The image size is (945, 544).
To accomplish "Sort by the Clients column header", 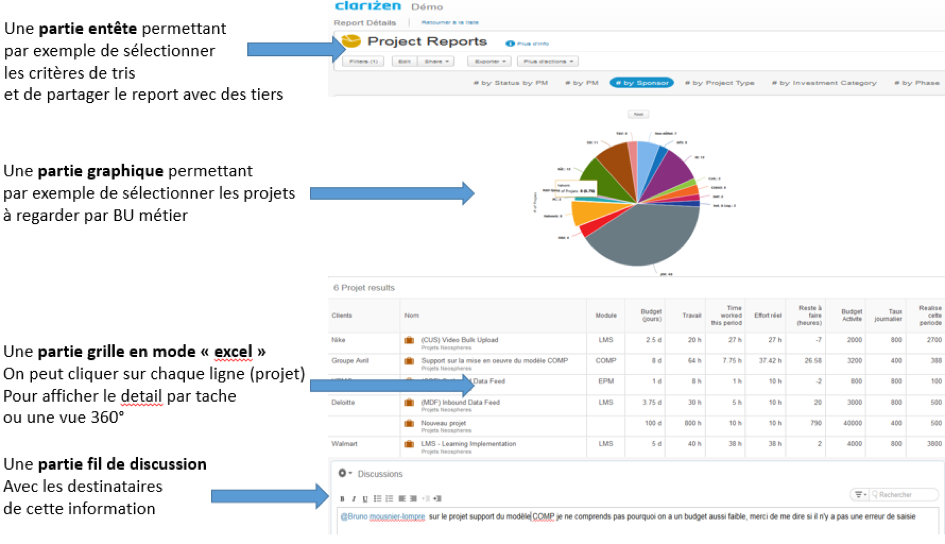I will pos(342,316).
